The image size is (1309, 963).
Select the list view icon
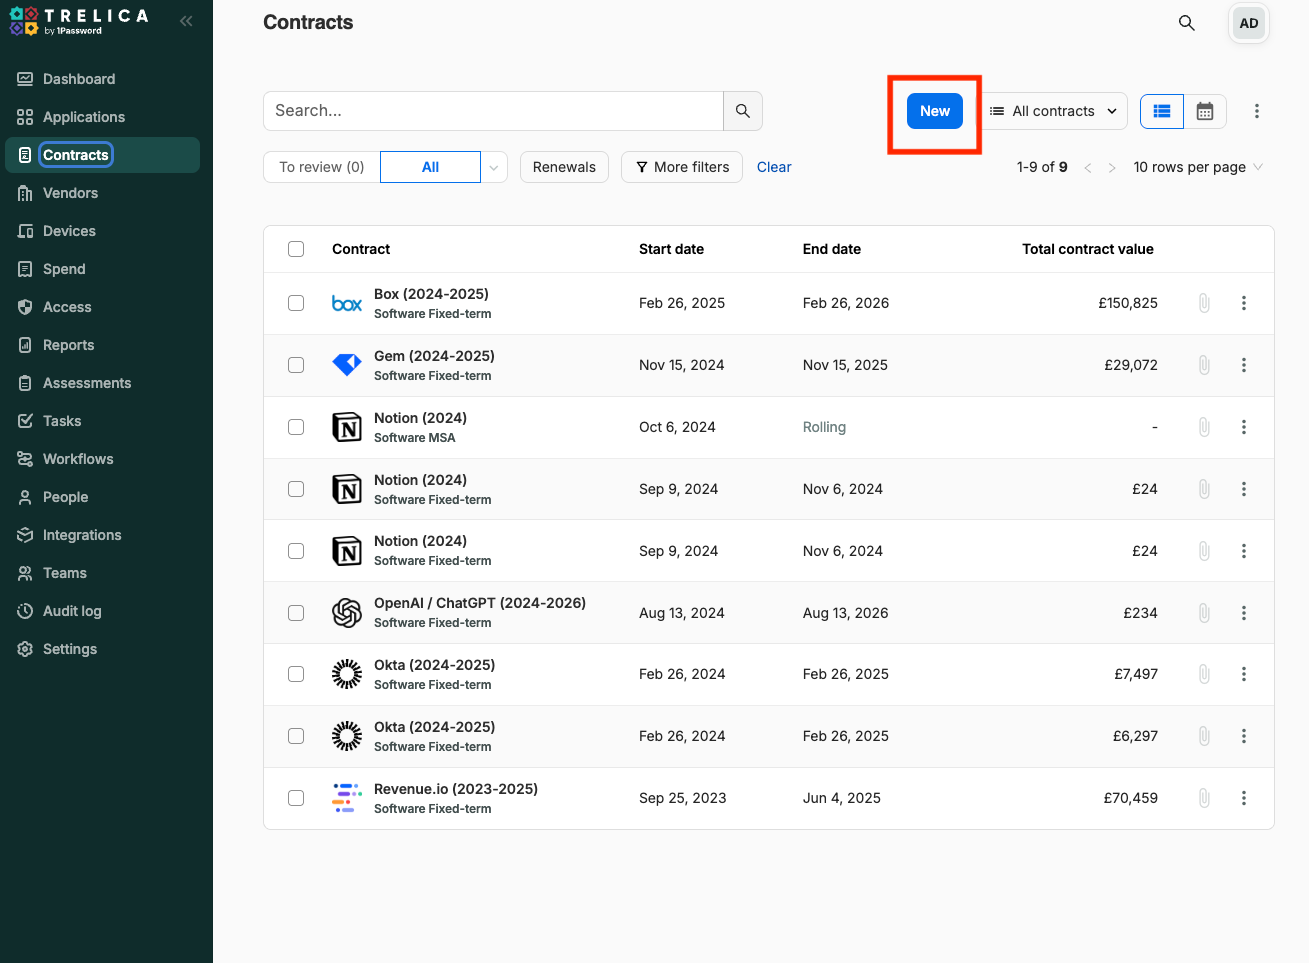point(1162,111)
